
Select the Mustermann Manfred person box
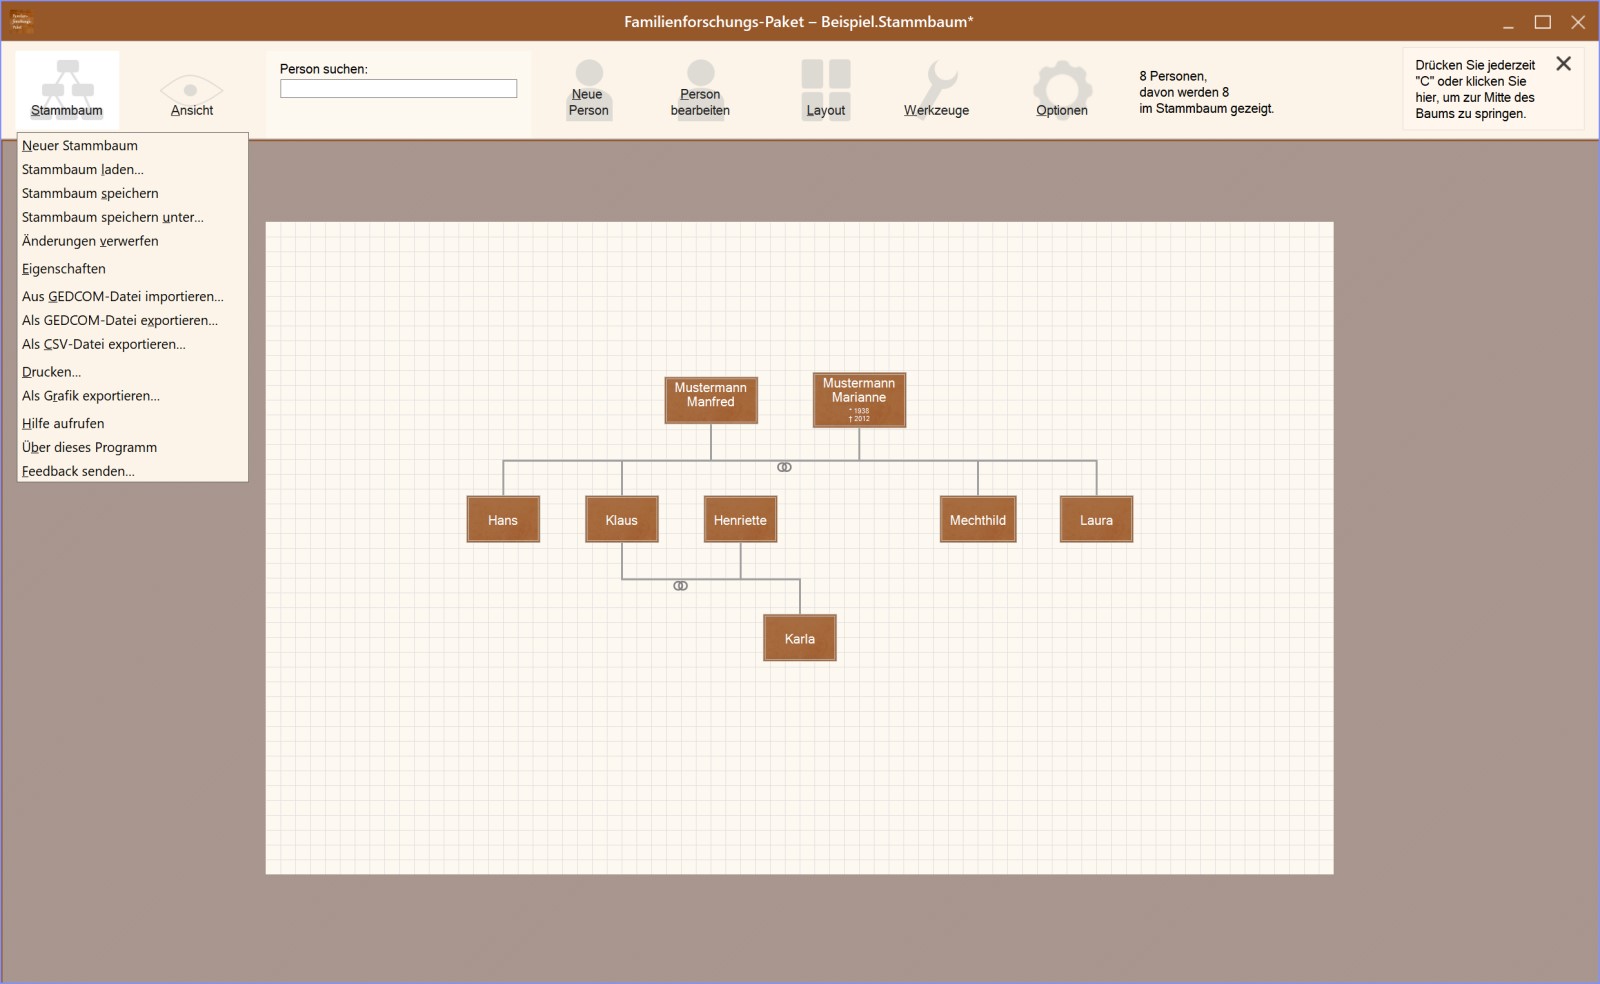tap(711, 400)
